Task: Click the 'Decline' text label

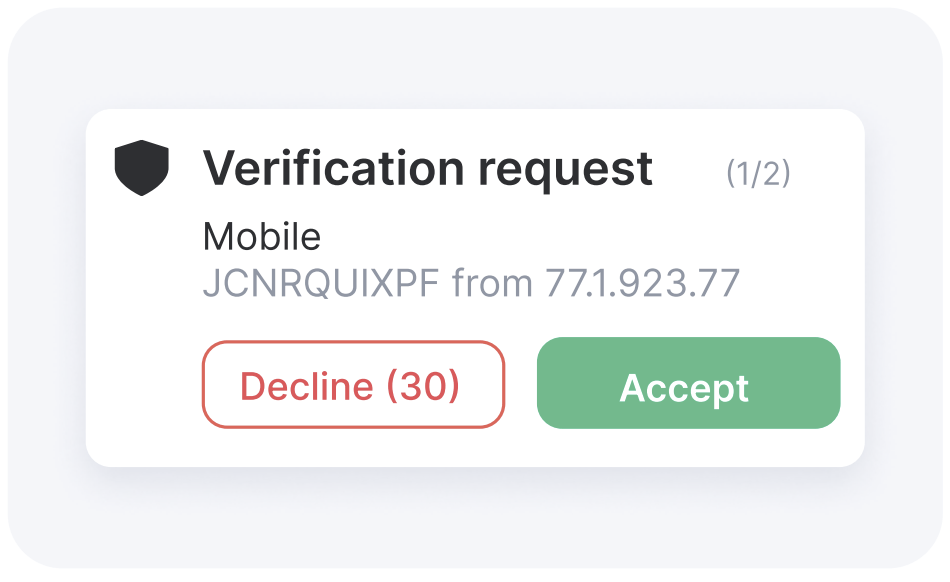Action: coord(307,386)
